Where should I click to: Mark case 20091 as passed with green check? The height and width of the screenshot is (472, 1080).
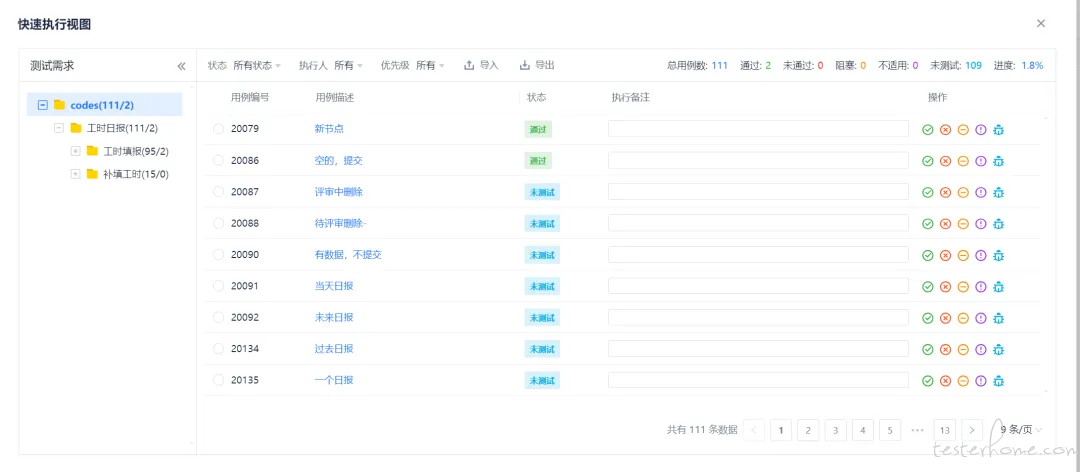tap(928, 286)
